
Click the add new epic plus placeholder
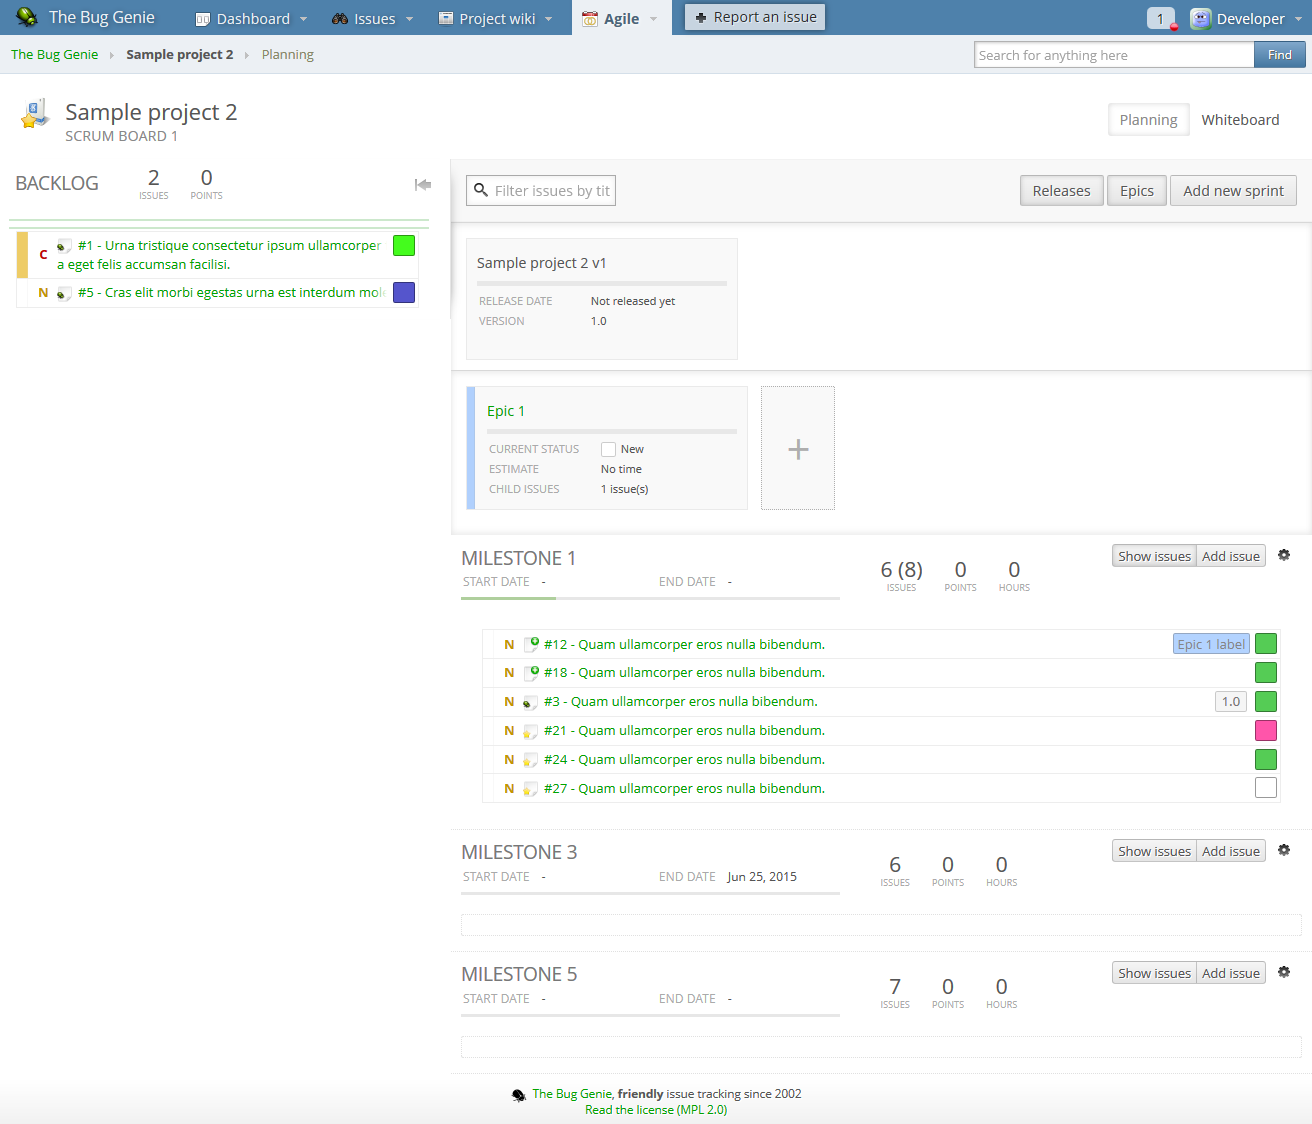798,449
